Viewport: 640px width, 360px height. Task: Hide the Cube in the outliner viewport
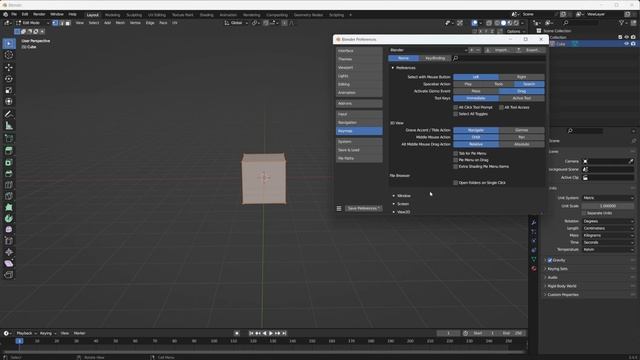tap(627, 44)
